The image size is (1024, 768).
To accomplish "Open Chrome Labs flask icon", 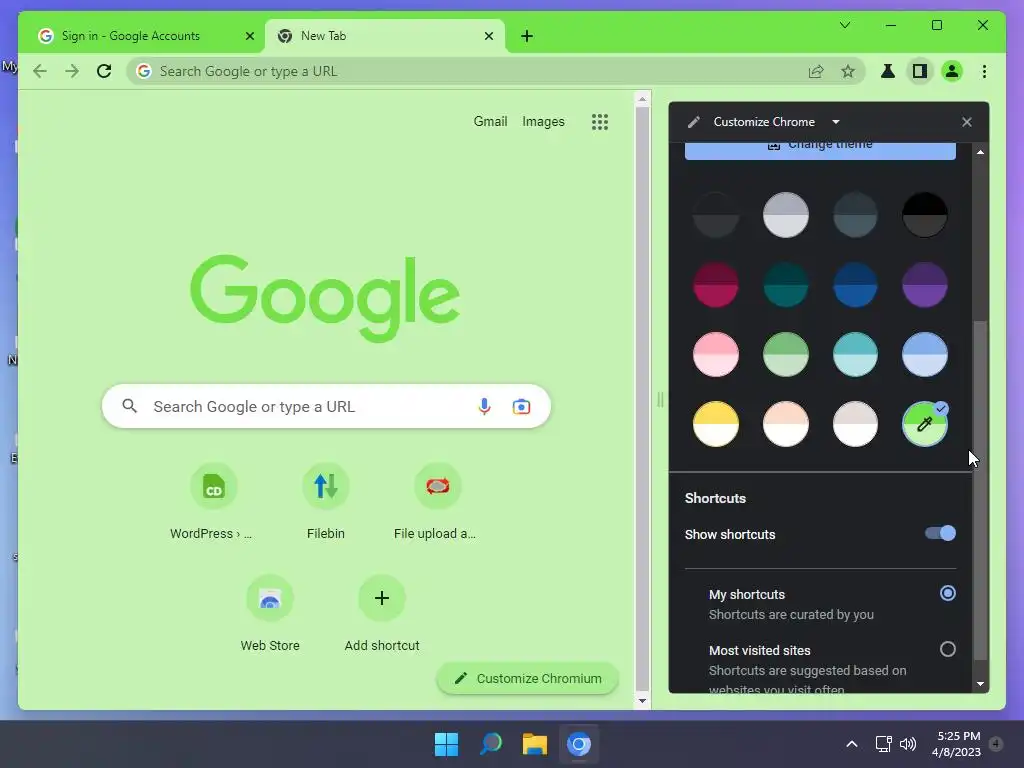I will [x=888, y=71].
